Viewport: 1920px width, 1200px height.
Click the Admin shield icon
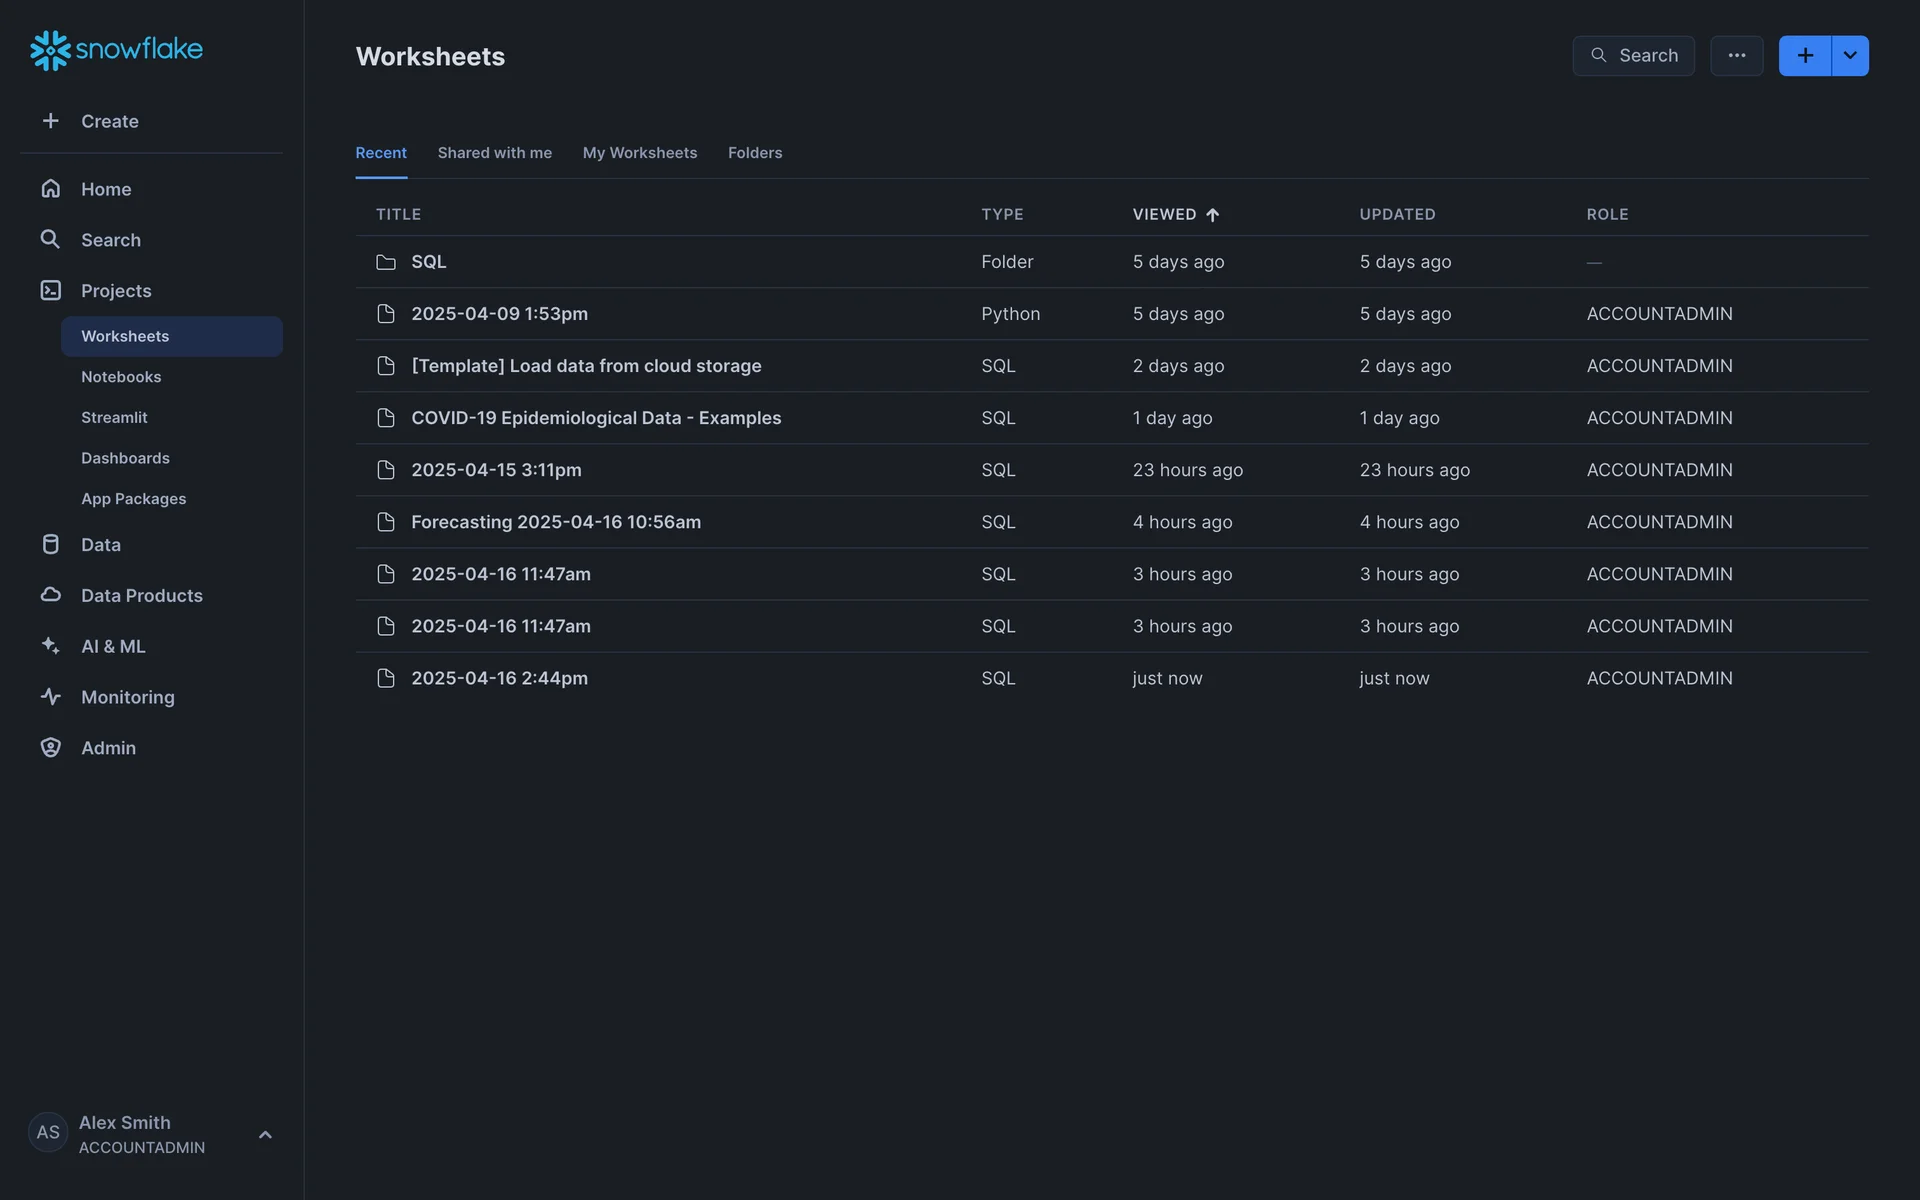[x=51, y=748]
